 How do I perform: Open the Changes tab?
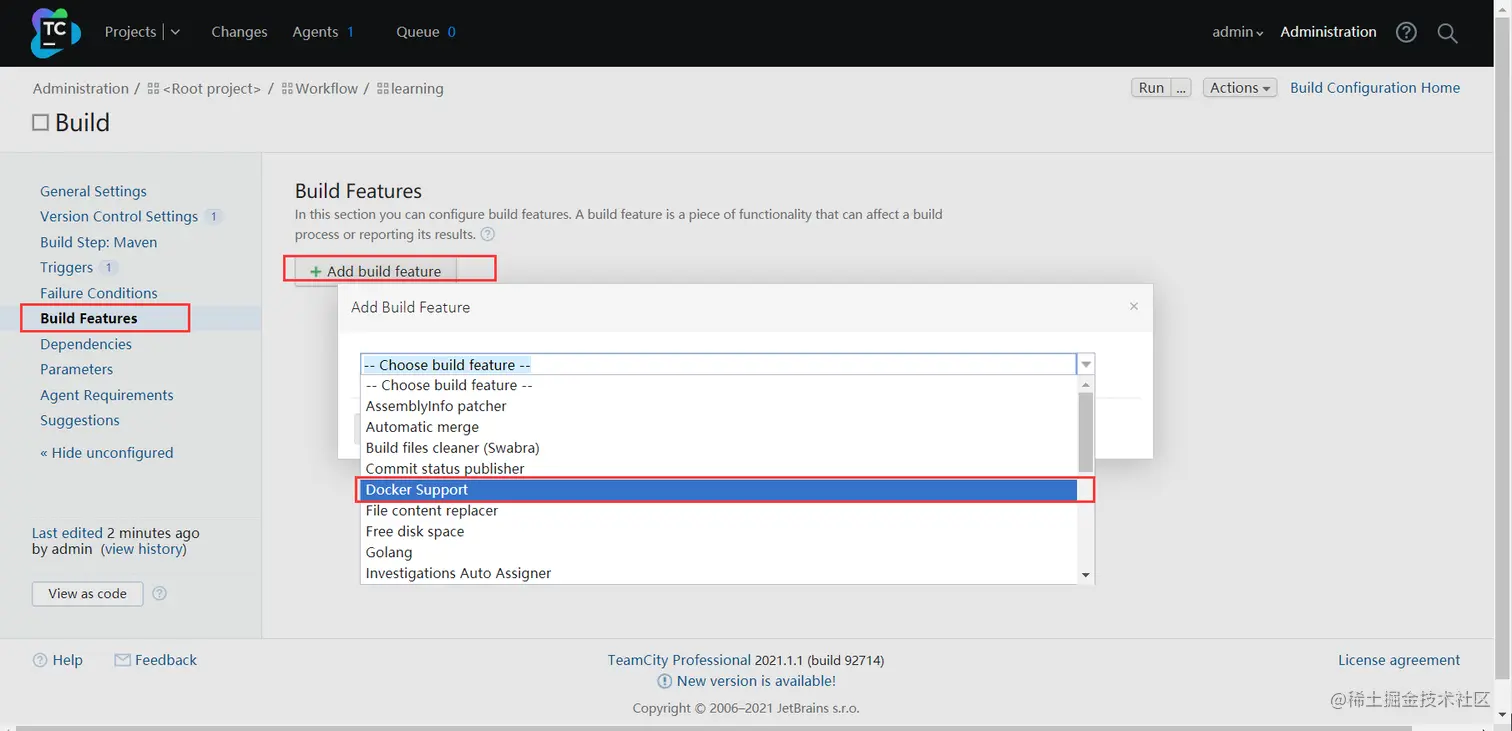[239, 32]
